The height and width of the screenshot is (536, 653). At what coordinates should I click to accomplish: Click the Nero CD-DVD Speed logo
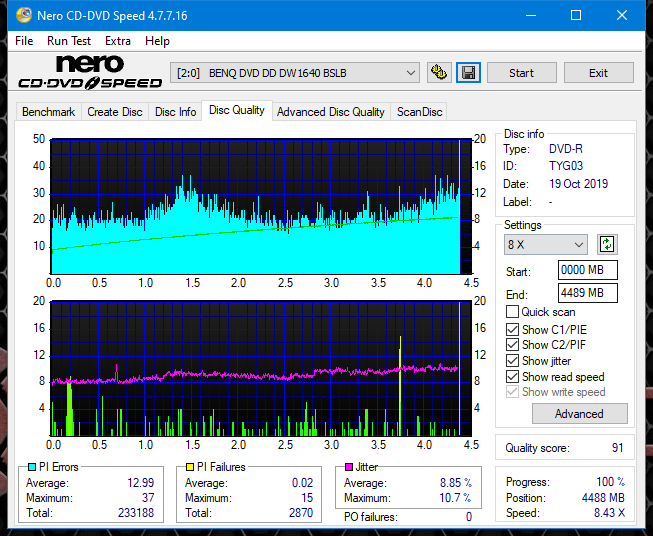click(90, 73)
